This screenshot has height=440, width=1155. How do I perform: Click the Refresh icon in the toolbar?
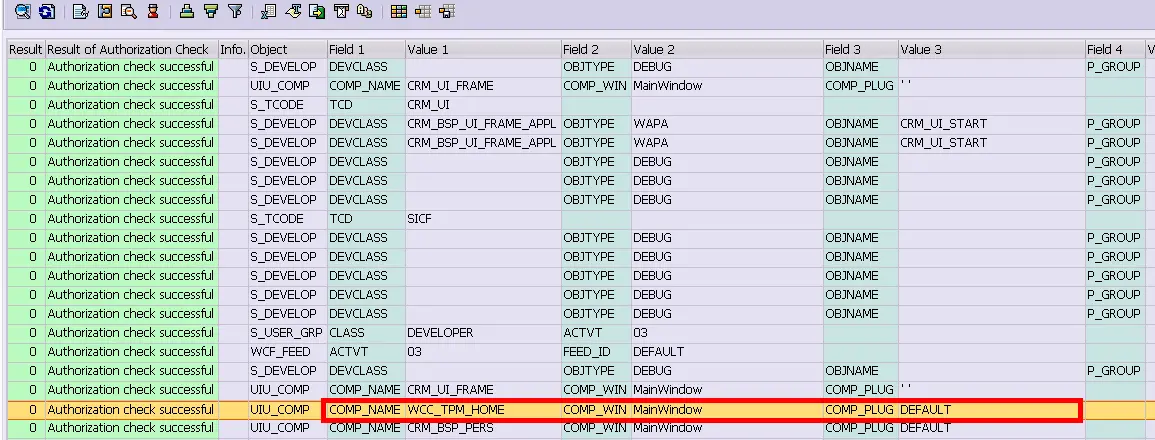click(x=46, y=11)
